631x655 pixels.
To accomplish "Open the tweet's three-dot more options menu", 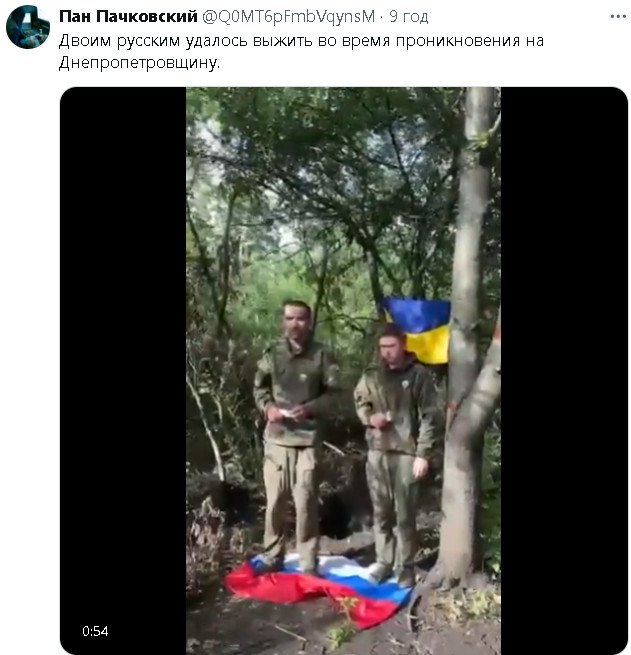I will [618, 17].
